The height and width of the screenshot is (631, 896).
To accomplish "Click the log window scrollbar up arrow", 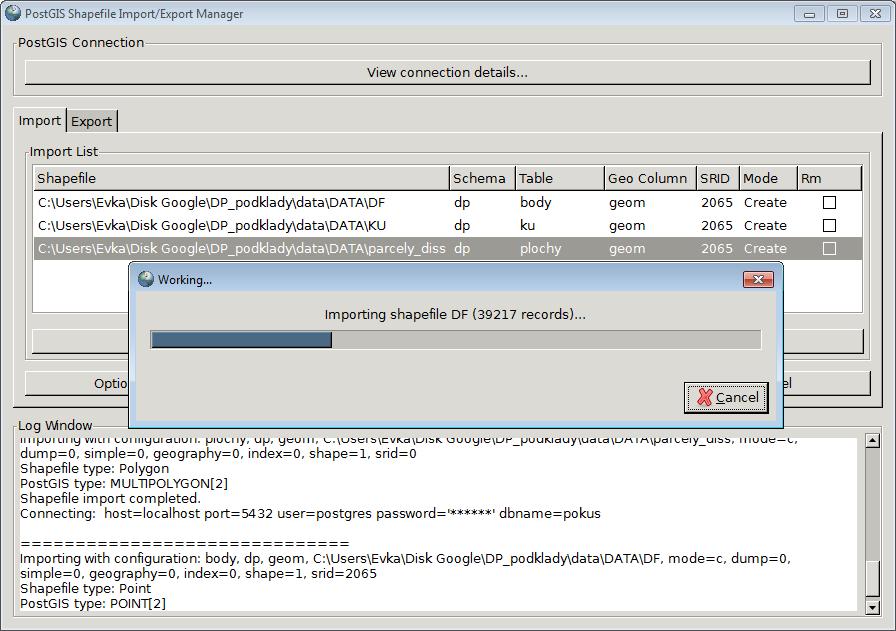I will pyautogui.click(x=872, y=441).
